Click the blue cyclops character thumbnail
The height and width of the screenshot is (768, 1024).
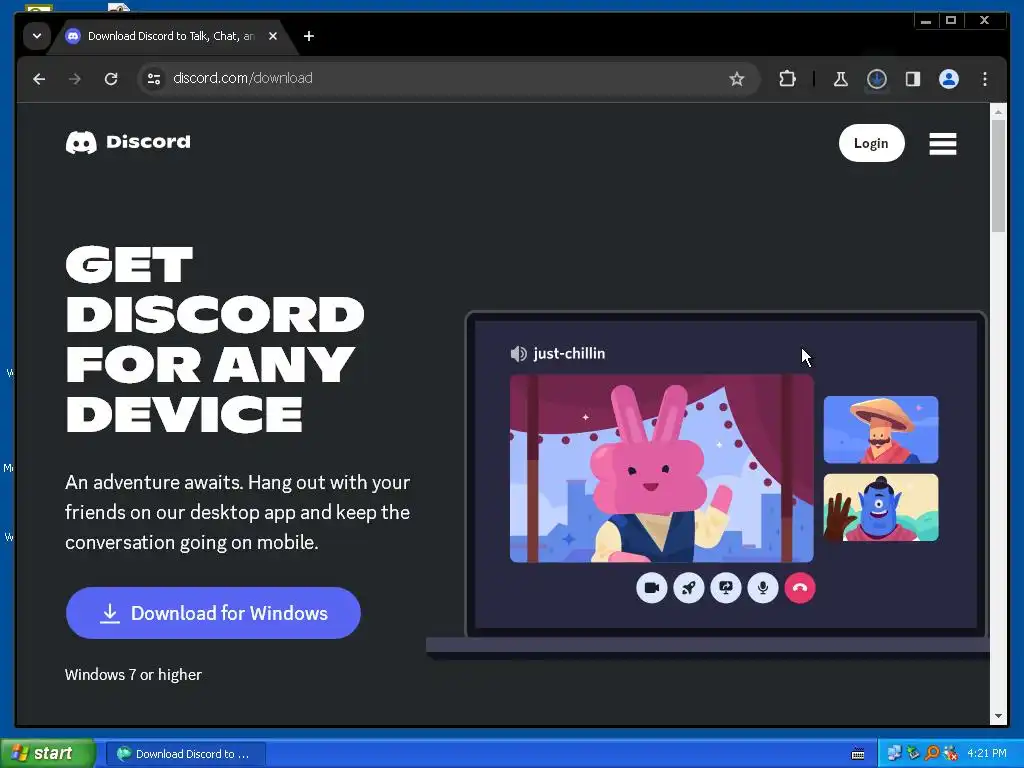pyautogui.click(x=881, y=507)
